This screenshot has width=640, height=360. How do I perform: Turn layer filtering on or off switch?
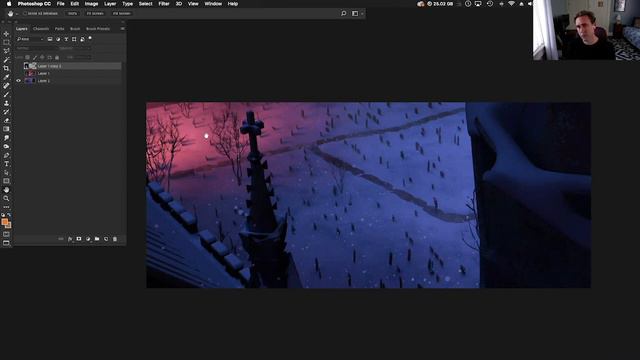point(90,39)
